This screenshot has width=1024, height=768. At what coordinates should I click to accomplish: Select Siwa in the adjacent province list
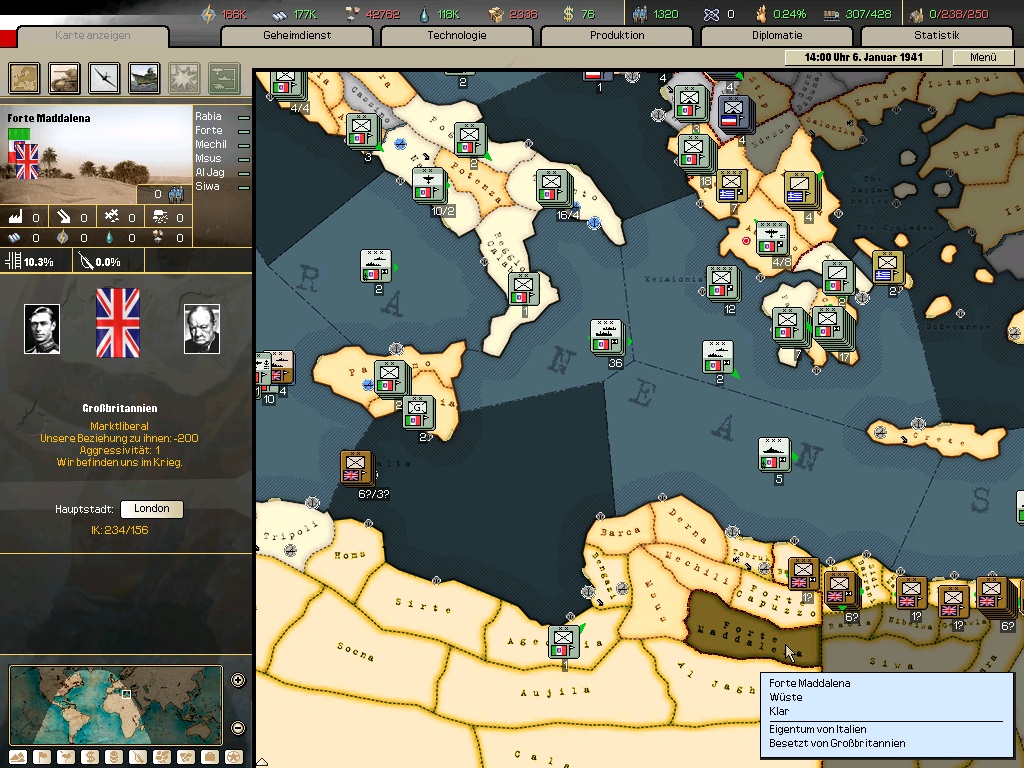point(208,187)
